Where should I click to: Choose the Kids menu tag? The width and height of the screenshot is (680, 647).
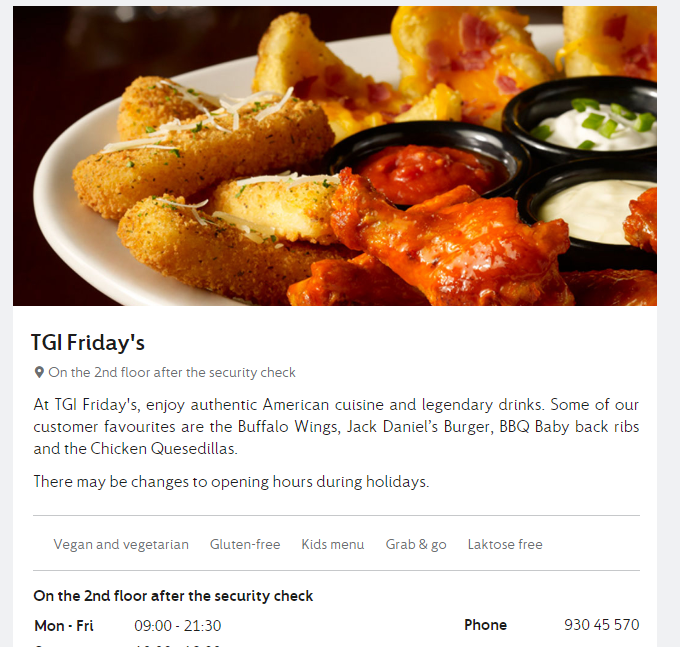click(333, 544)
